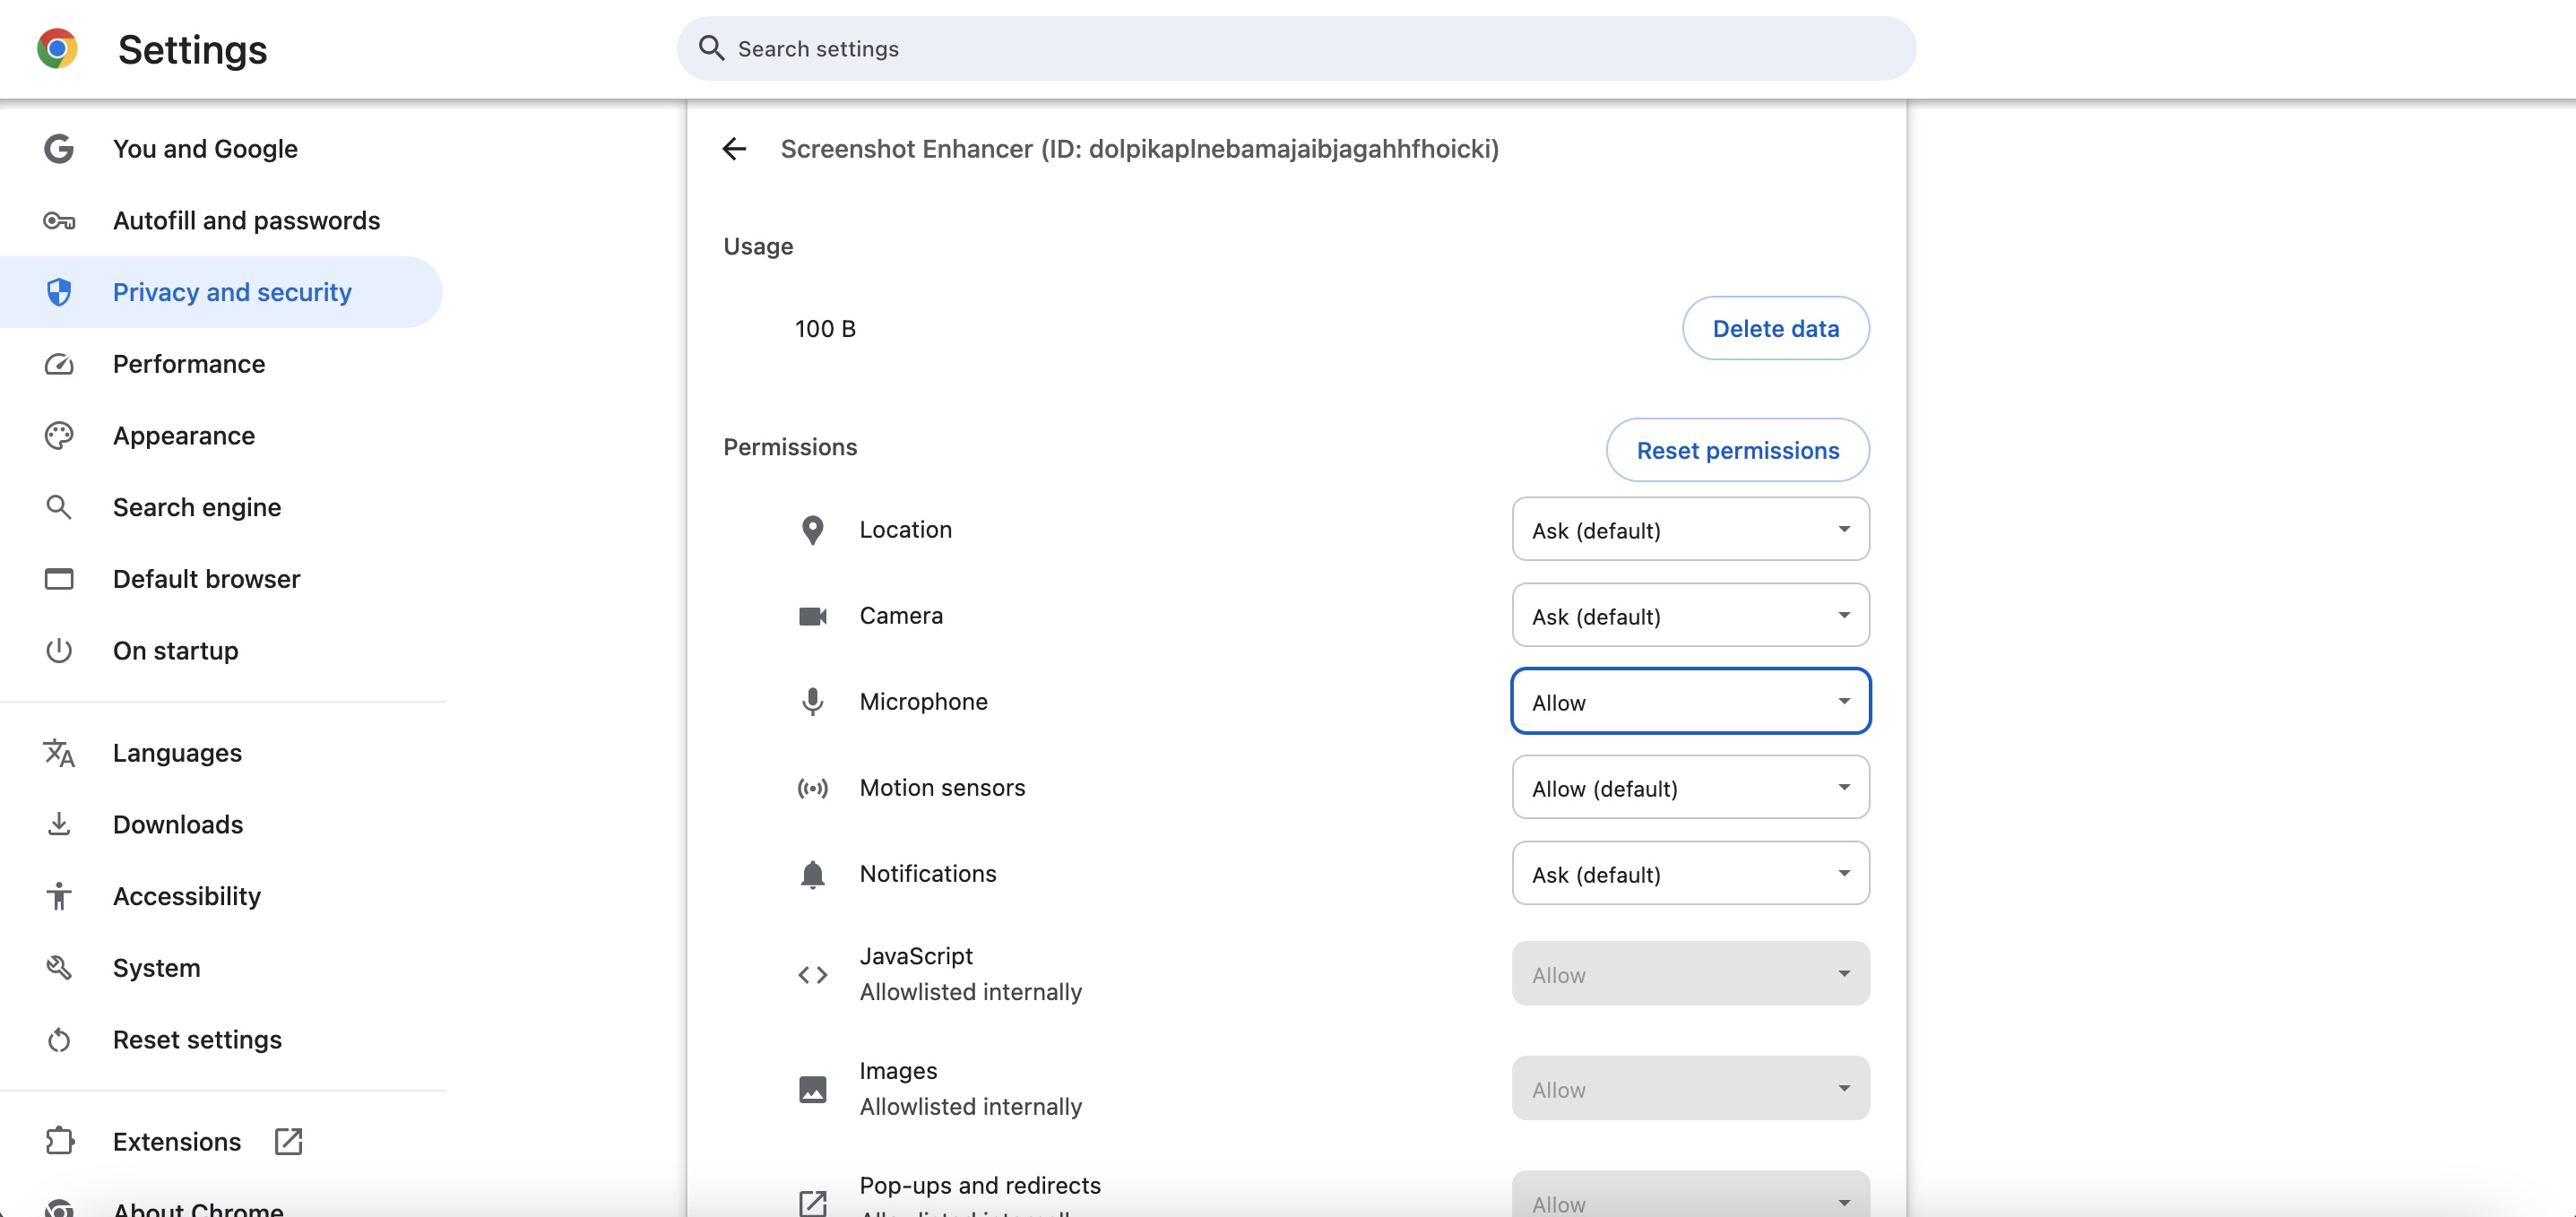Open Autofill and passwords settings
Screen dimensions: 2576x1217
coord(221,221)
